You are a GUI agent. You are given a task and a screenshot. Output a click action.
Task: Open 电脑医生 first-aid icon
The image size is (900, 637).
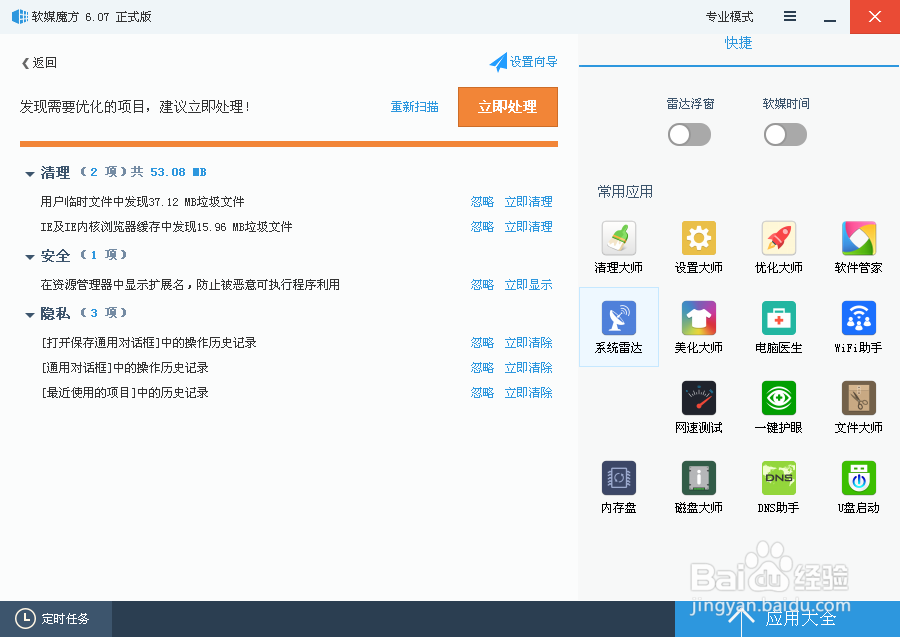pyautogui.click(x=778, y=318)
